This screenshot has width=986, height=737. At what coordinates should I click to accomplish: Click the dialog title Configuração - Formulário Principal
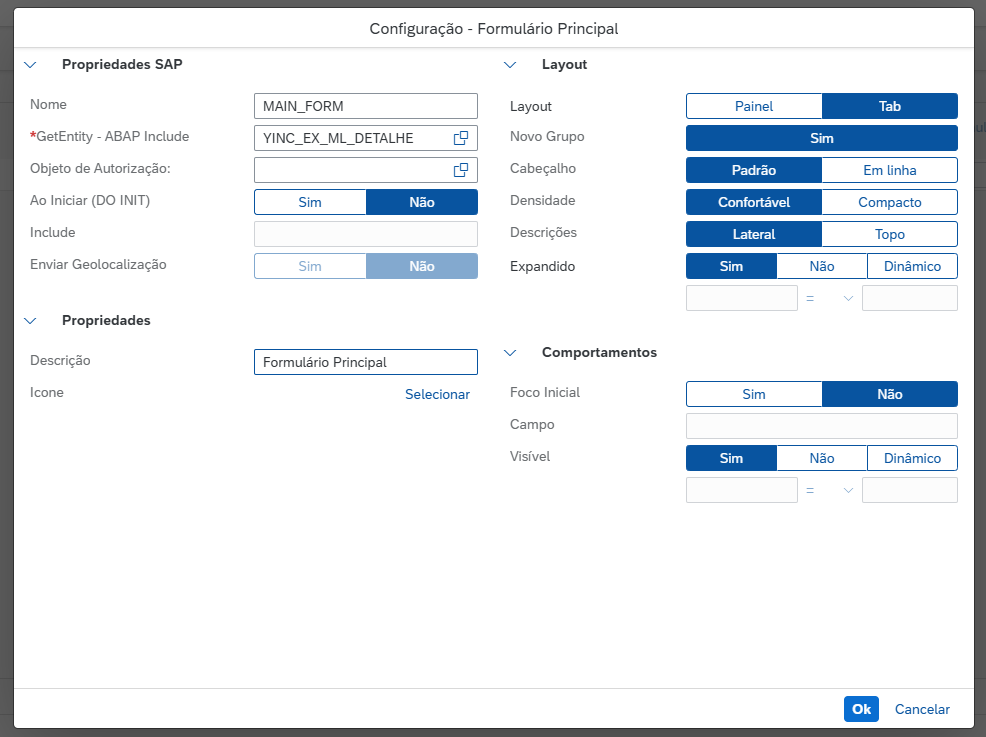click(494, 29)
